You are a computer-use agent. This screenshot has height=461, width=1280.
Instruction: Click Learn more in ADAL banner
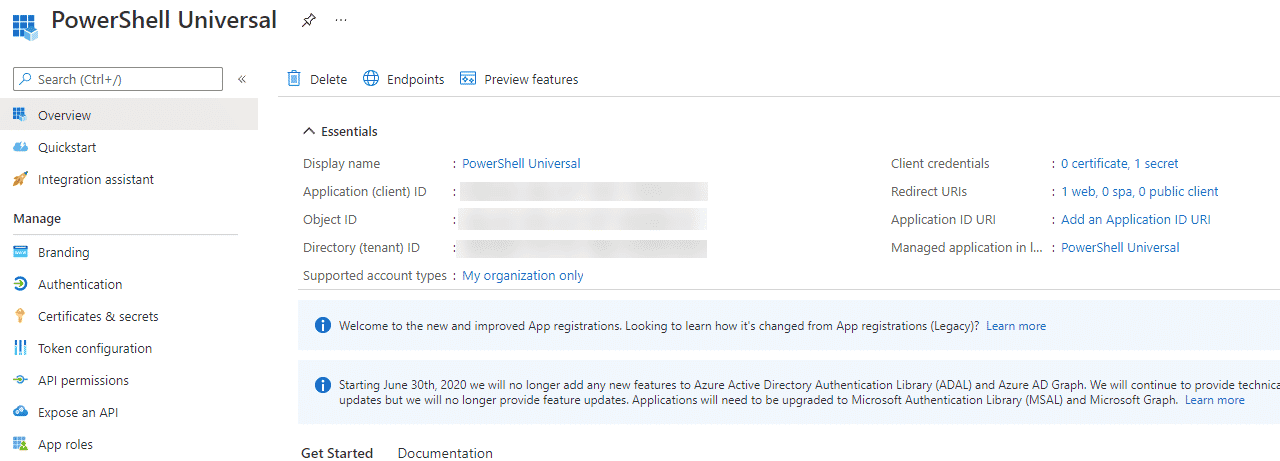tap(1215, 400)
